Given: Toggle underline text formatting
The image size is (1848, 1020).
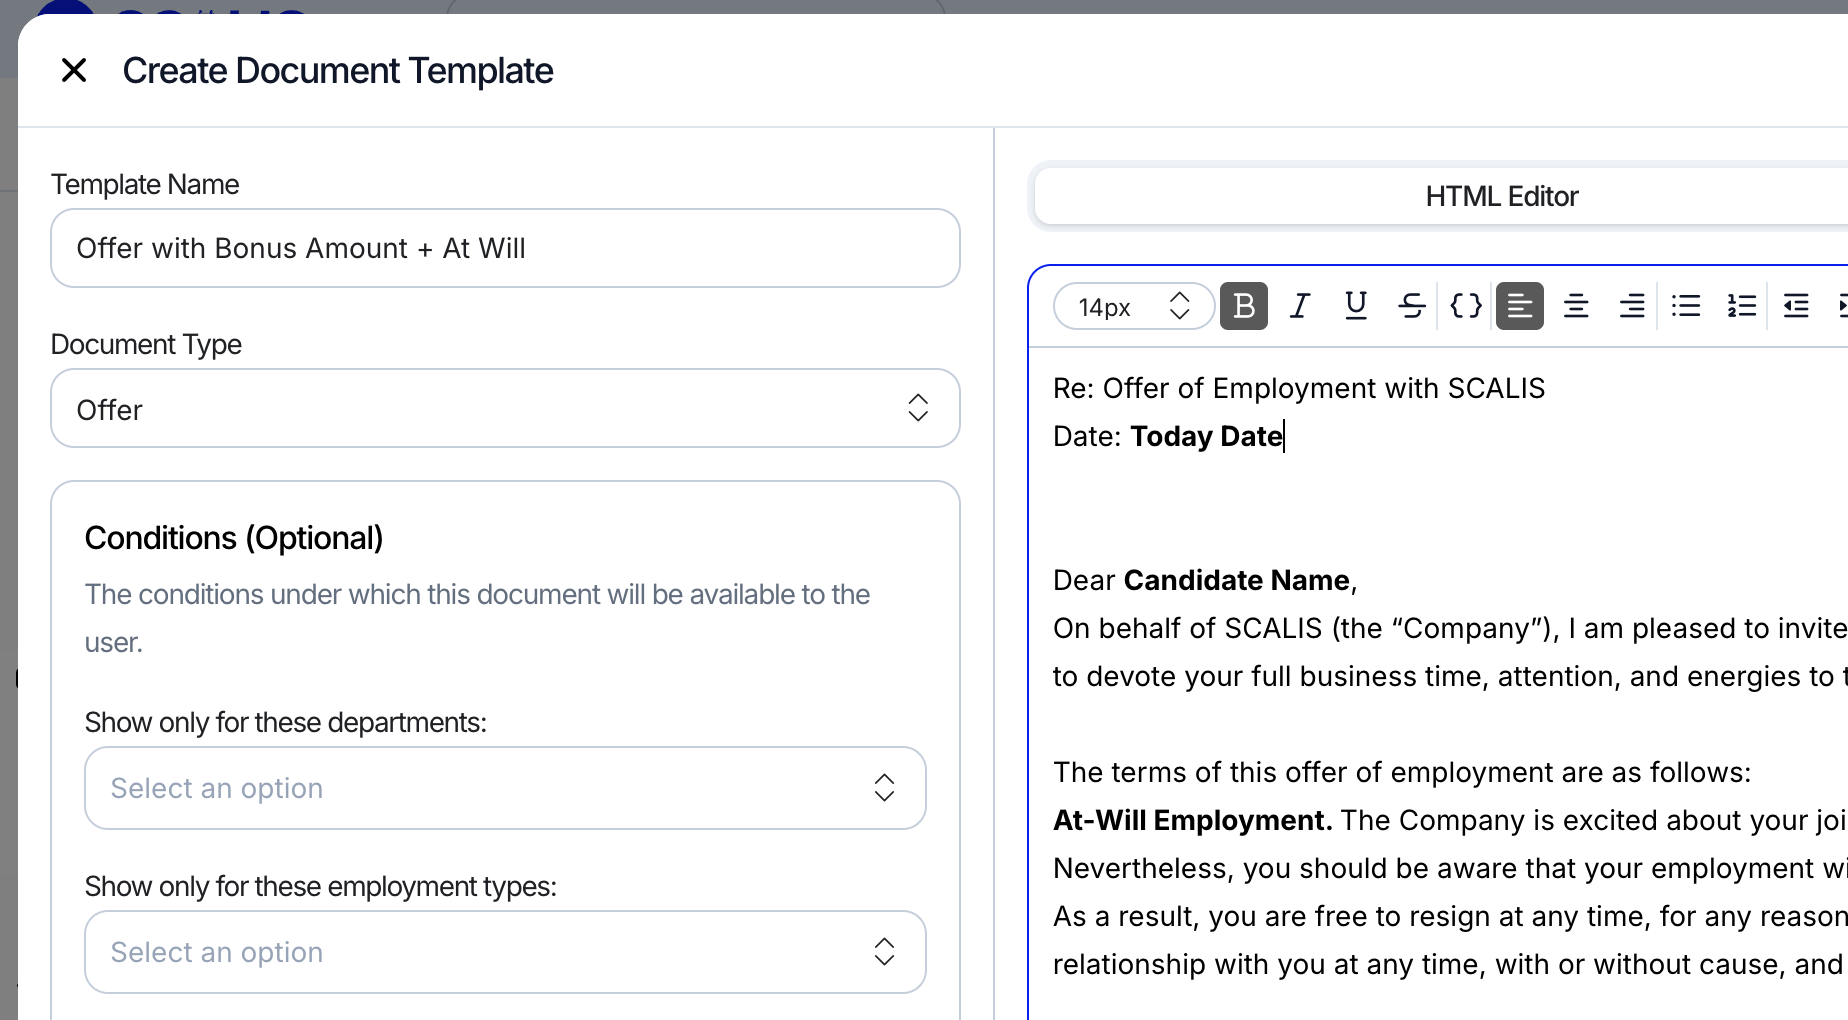Looking at the screenshot, I should coord(1356,306).
